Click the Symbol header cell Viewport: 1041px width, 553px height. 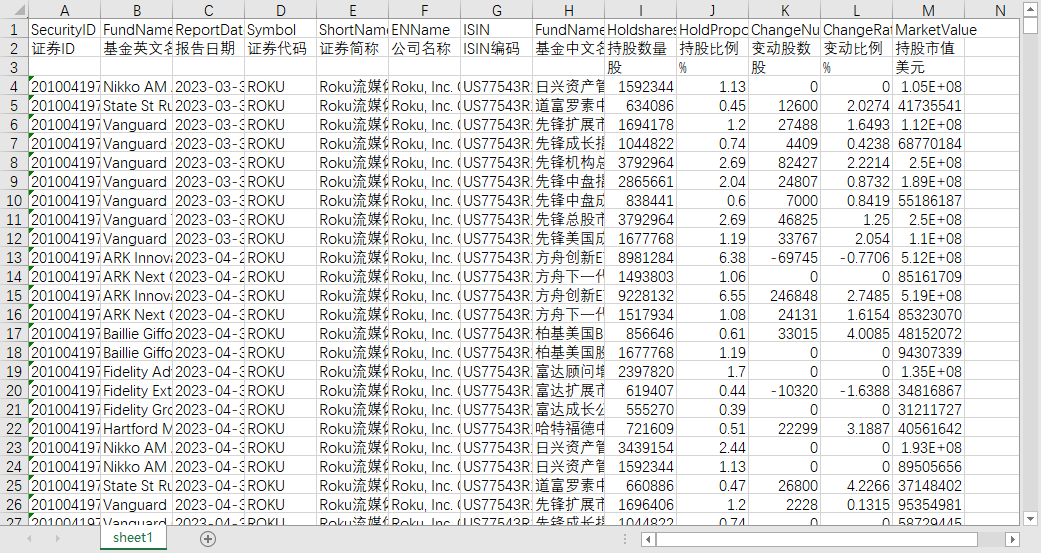point(281,29)
